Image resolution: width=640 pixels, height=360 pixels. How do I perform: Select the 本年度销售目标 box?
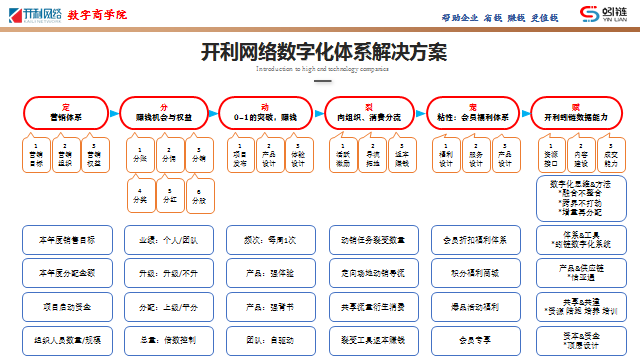[x=67, y=240]
